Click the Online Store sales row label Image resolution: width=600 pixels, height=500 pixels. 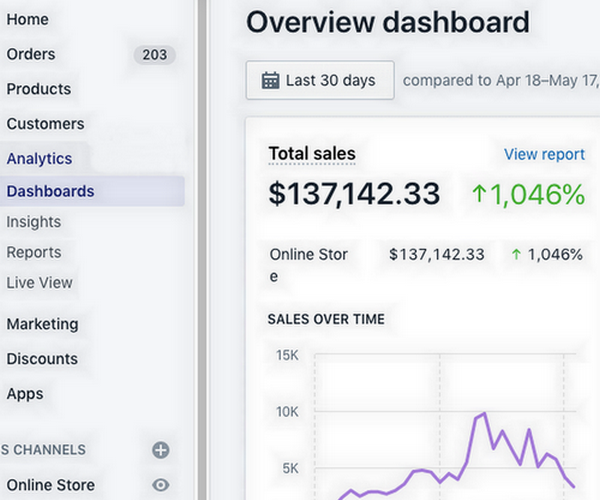pyautogui.click(x=309, y=265)
